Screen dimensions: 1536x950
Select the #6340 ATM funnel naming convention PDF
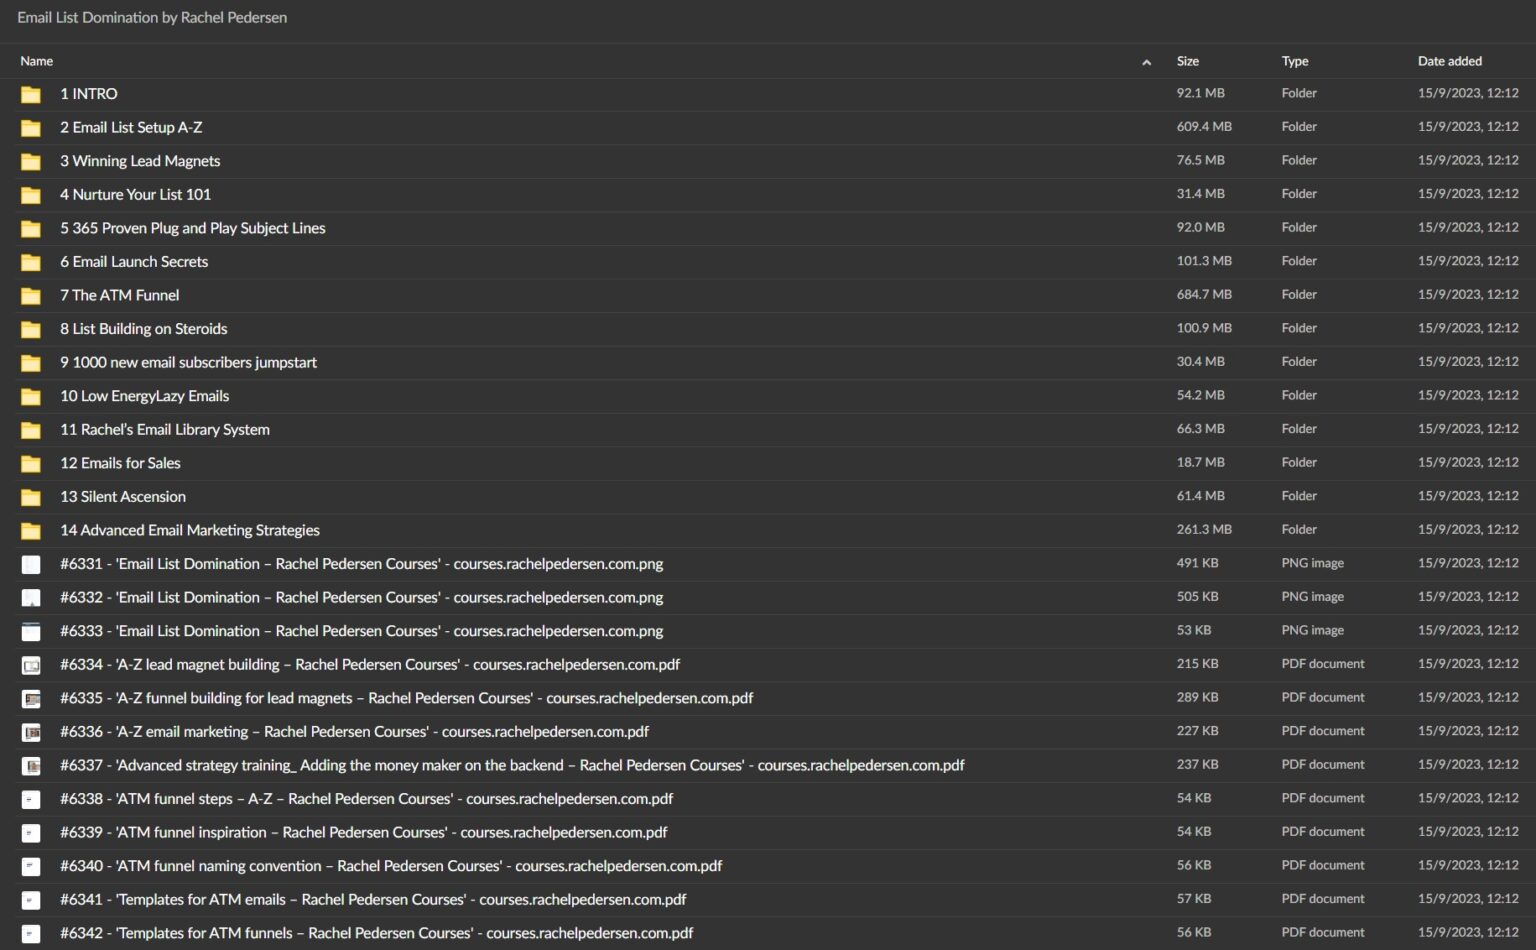[390, 866]
